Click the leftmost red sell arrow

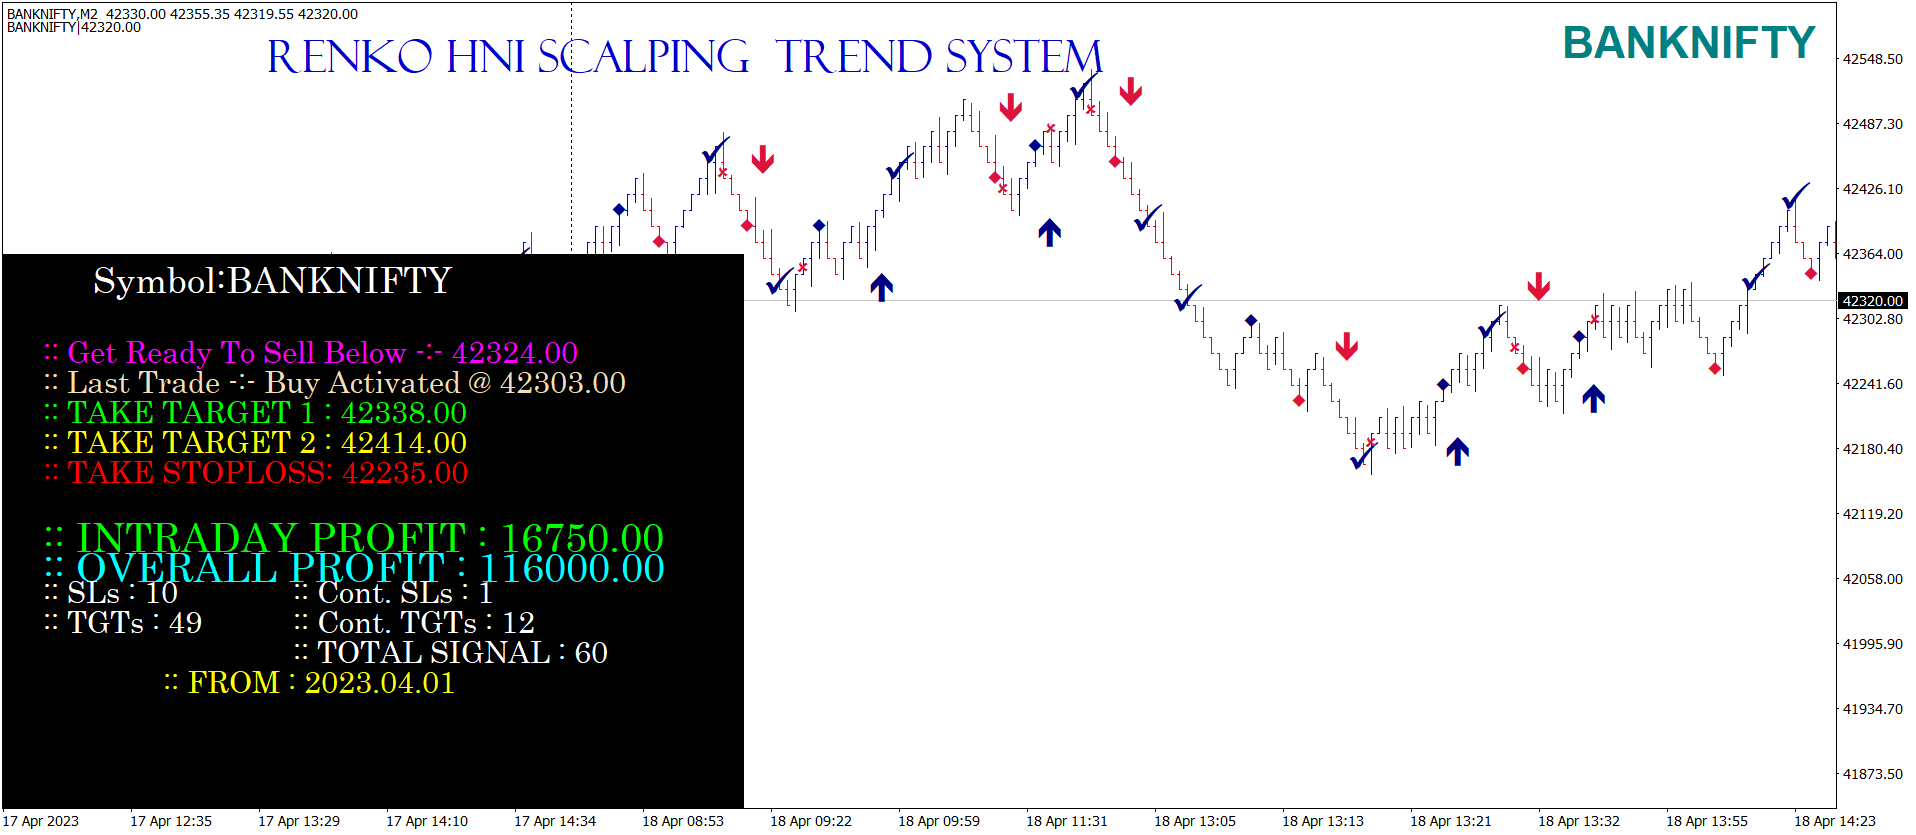pyautogui.click(x=763, y=159)
